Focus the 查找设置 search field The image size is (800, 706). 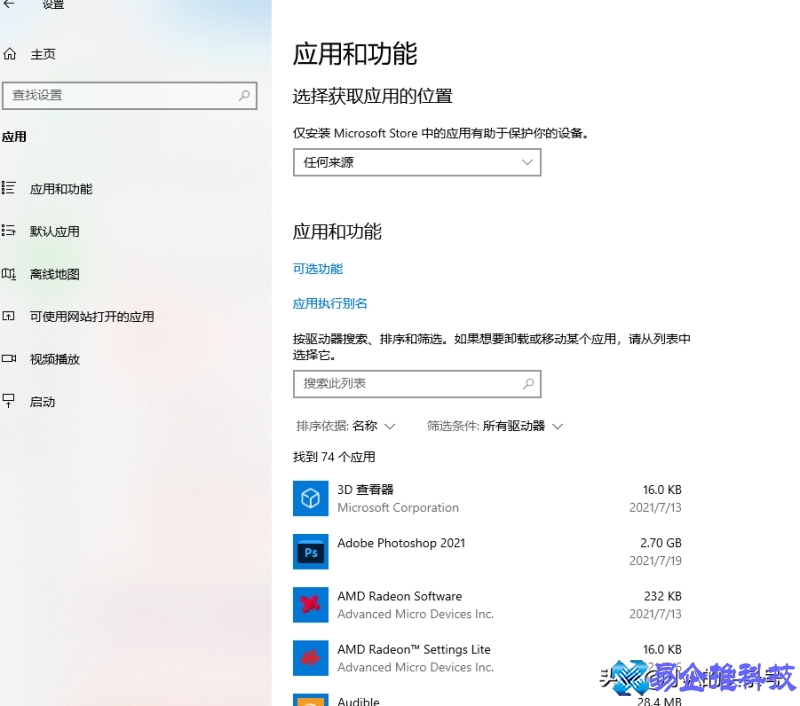click(130, 95)
